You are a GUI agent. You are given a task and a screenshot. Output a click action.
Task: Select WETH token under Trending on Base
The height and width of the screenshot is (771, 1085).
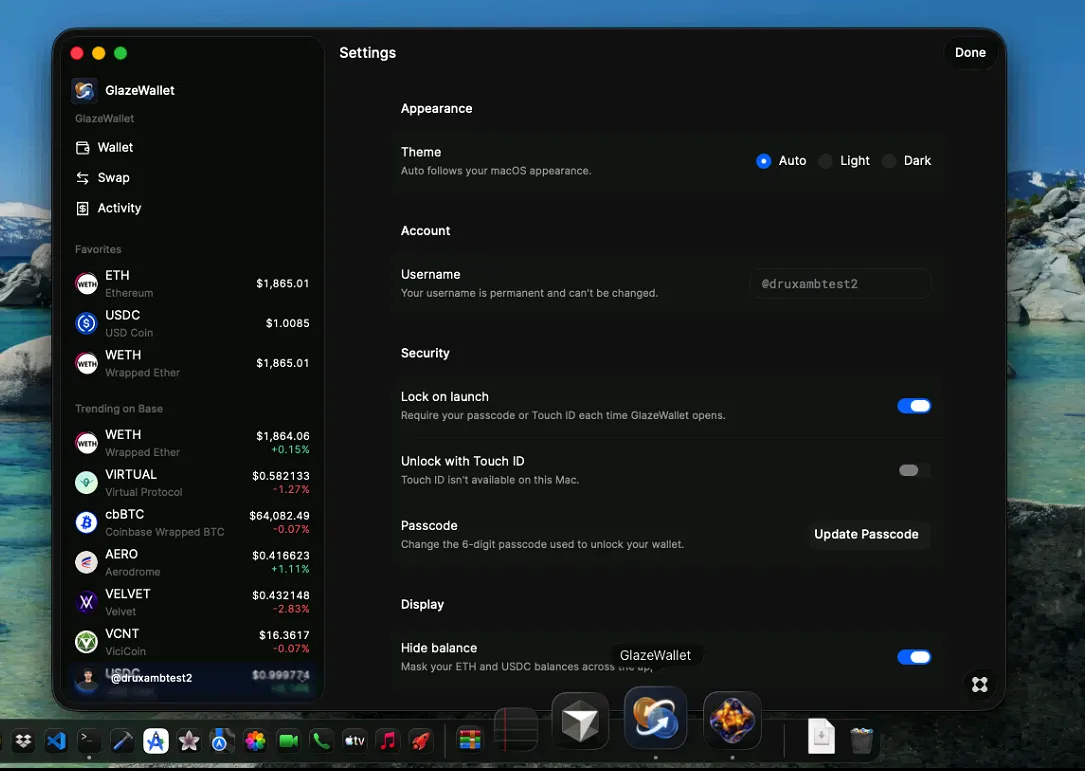click(x=192, y=443)
